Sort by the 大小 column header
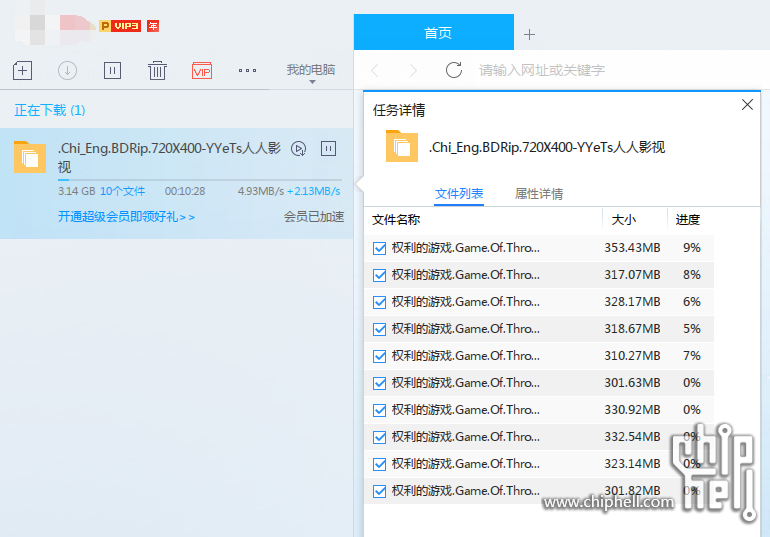Screen dimensions: 770x537 (623, 219)
